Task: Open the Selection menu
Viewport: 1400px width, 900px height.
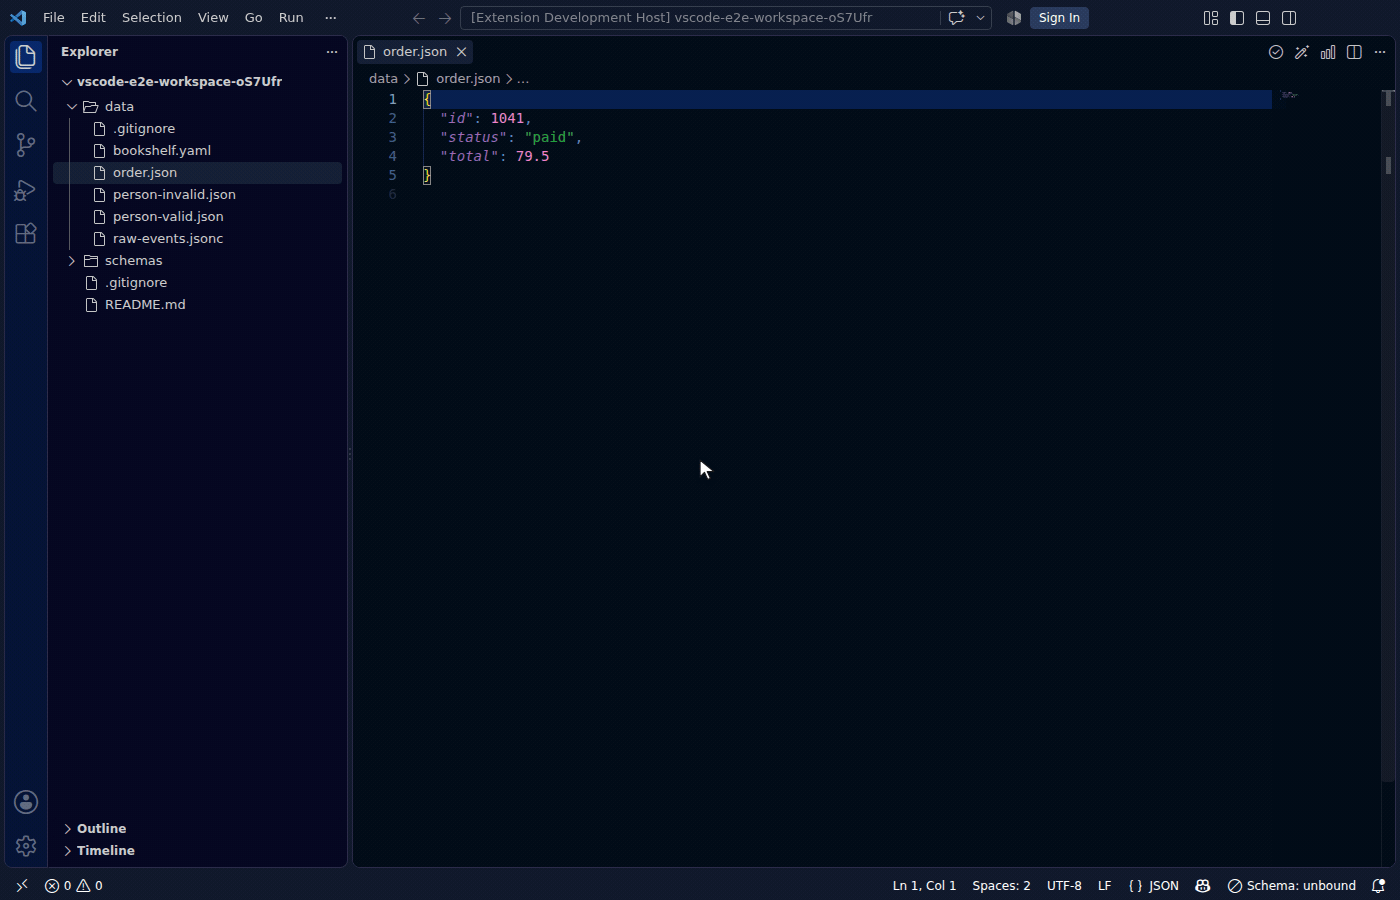Action: [x=152, y=18]
